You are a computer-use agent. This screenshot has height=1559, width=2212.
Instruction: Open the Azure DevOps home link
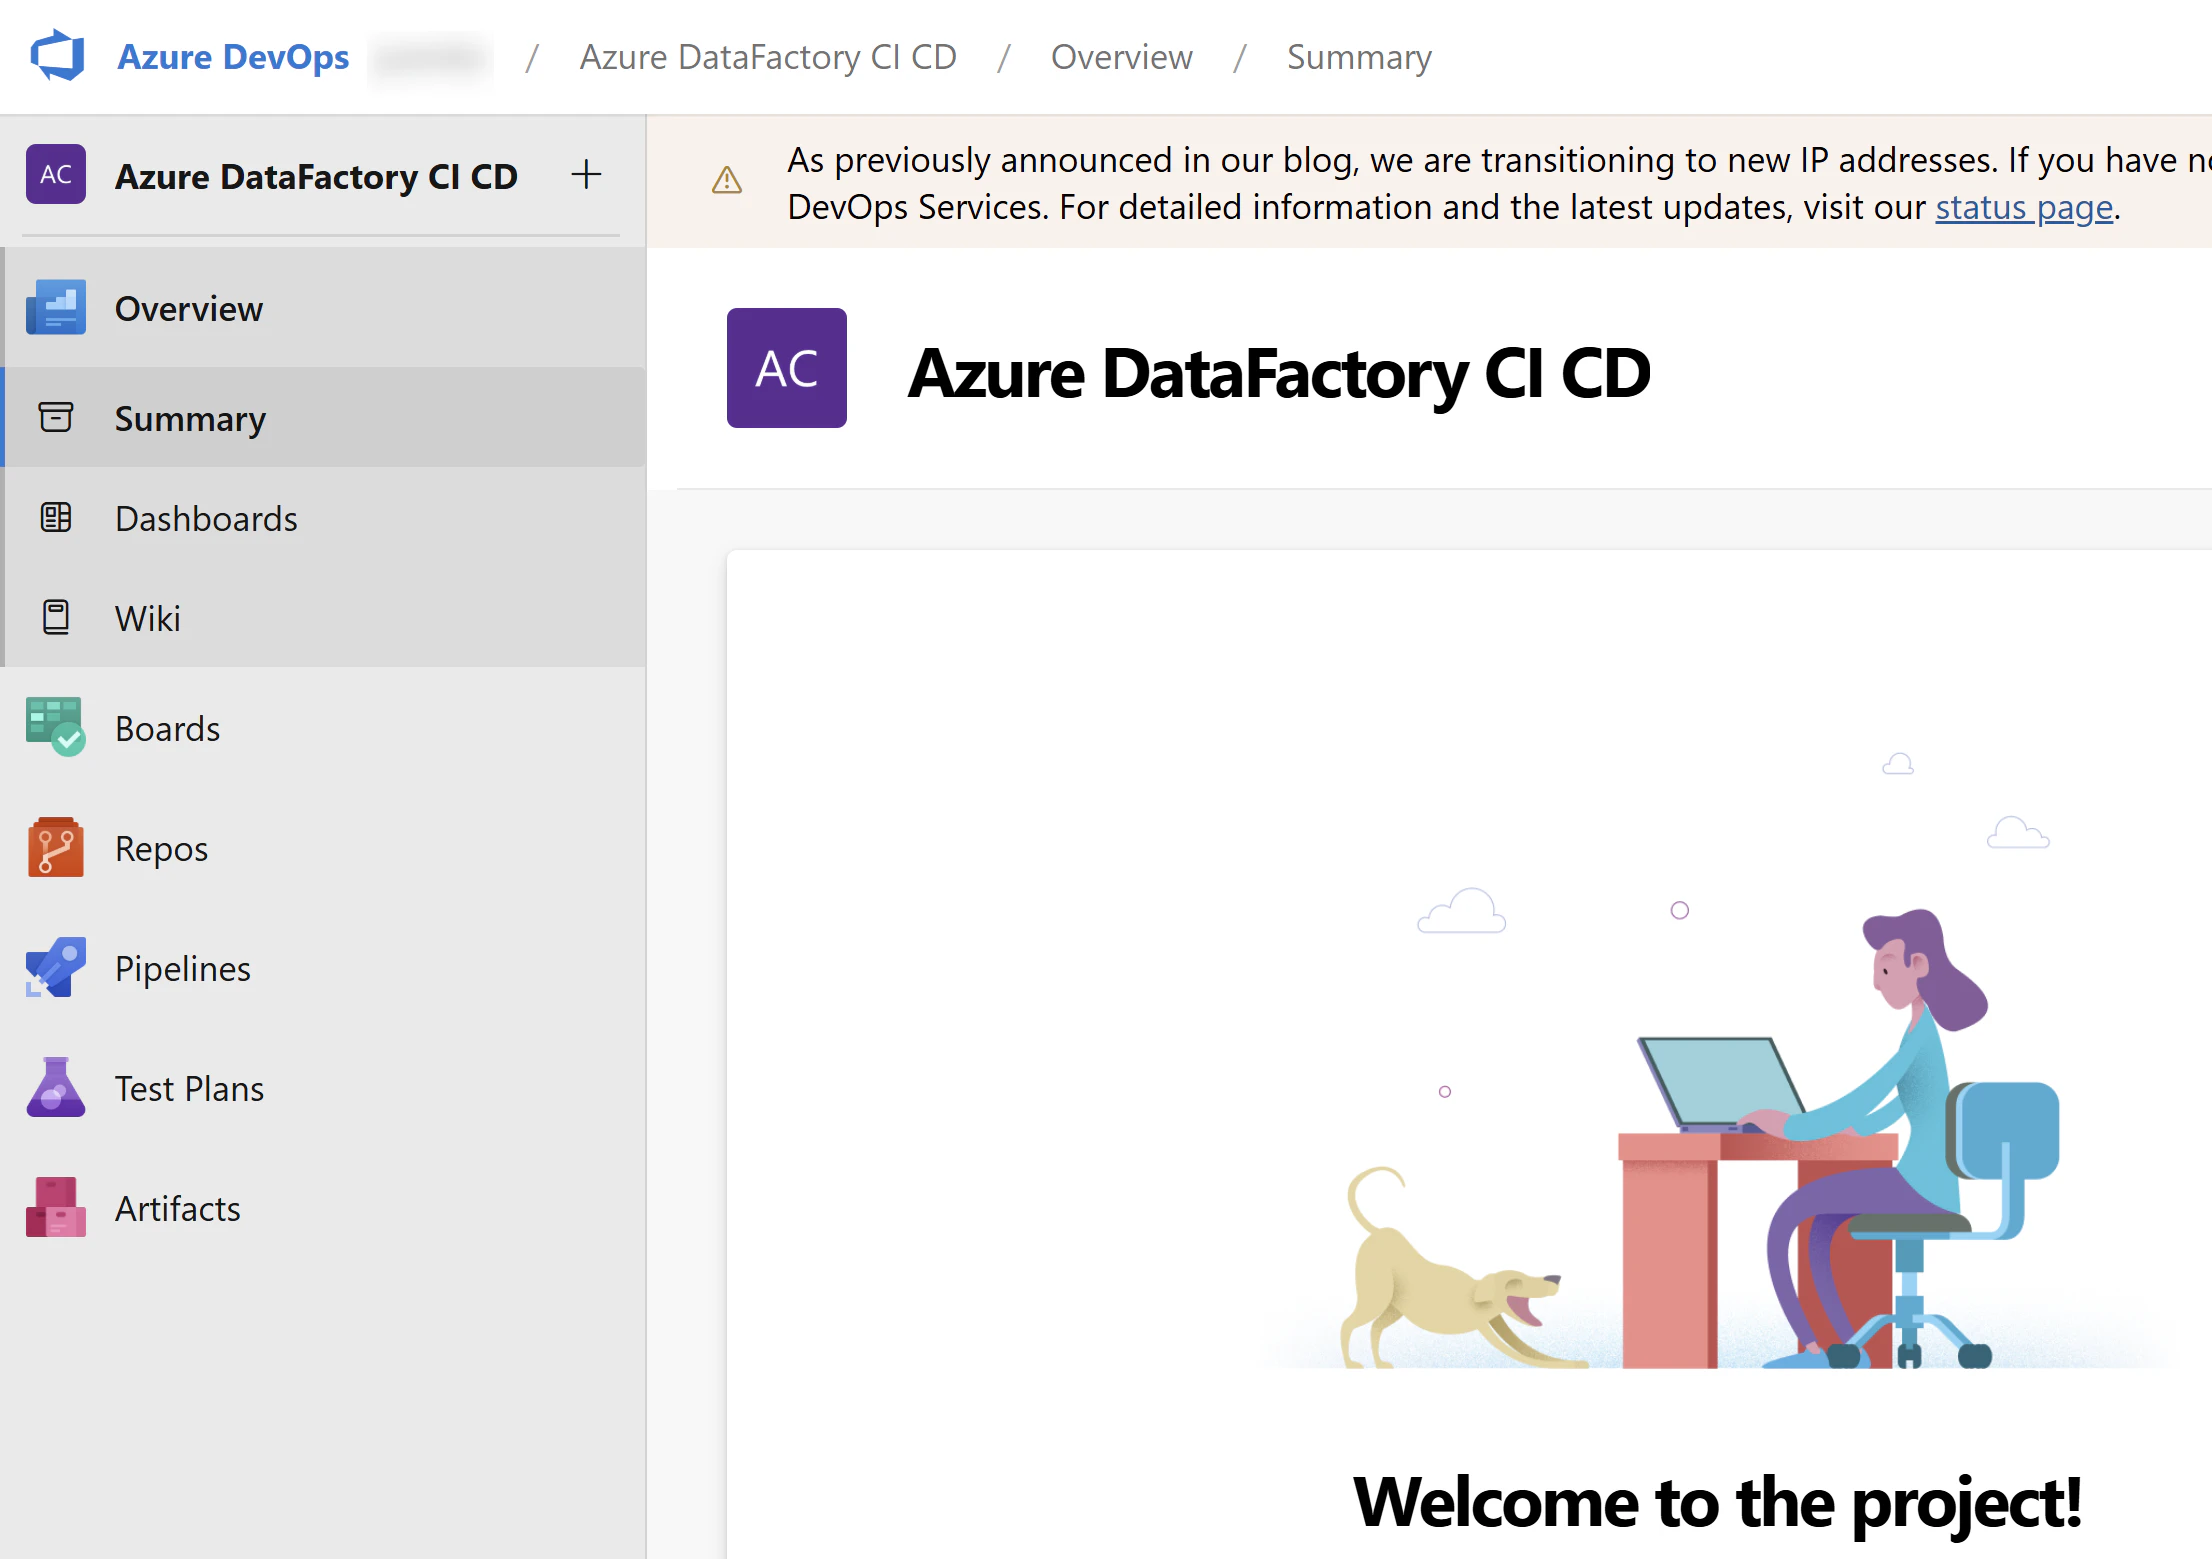click(233, 57)
